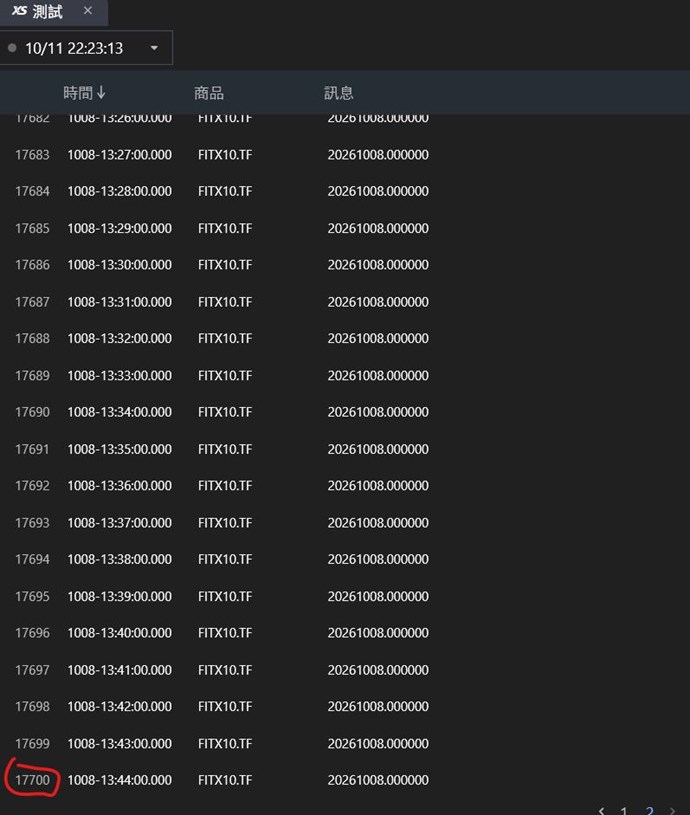690x815 pixels.
Task: Click the next page arrow
Action: click(x=673, y=810)
